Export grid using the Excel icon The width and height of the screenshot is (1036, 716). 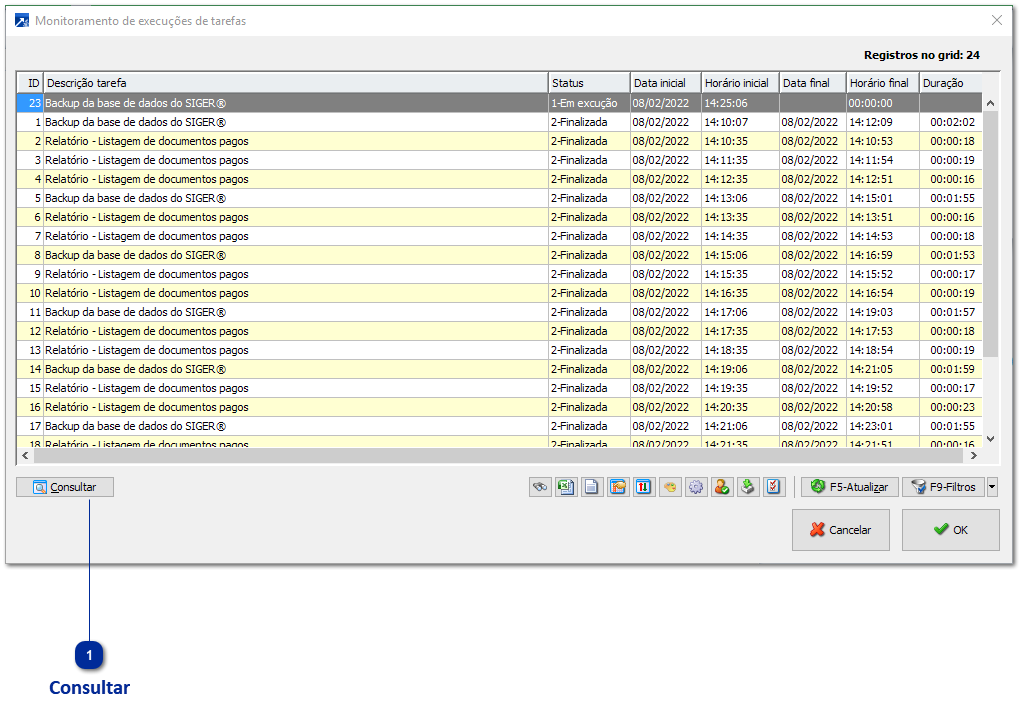tap(566, 487)
